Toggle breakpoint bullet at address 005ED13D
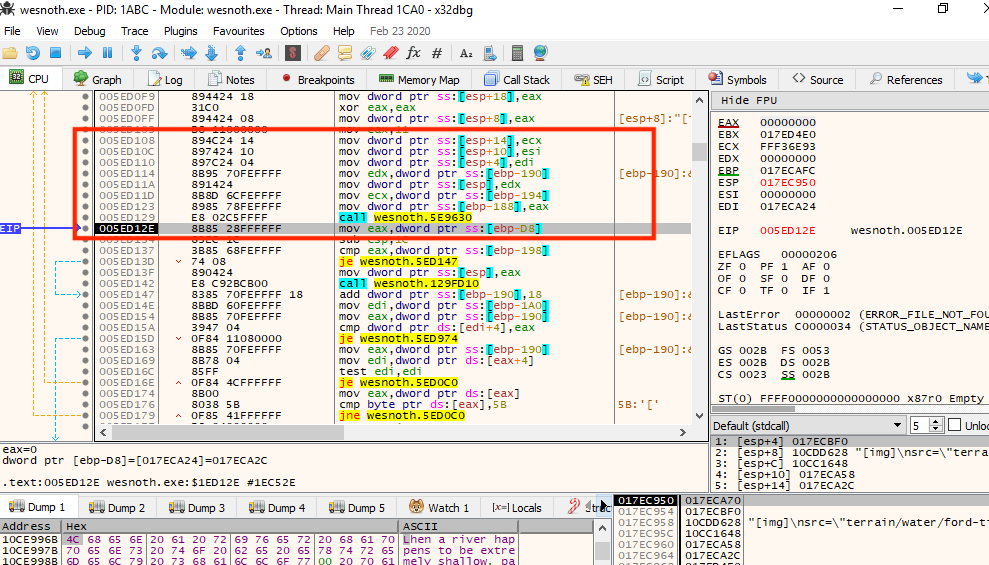 pos(85,261)
